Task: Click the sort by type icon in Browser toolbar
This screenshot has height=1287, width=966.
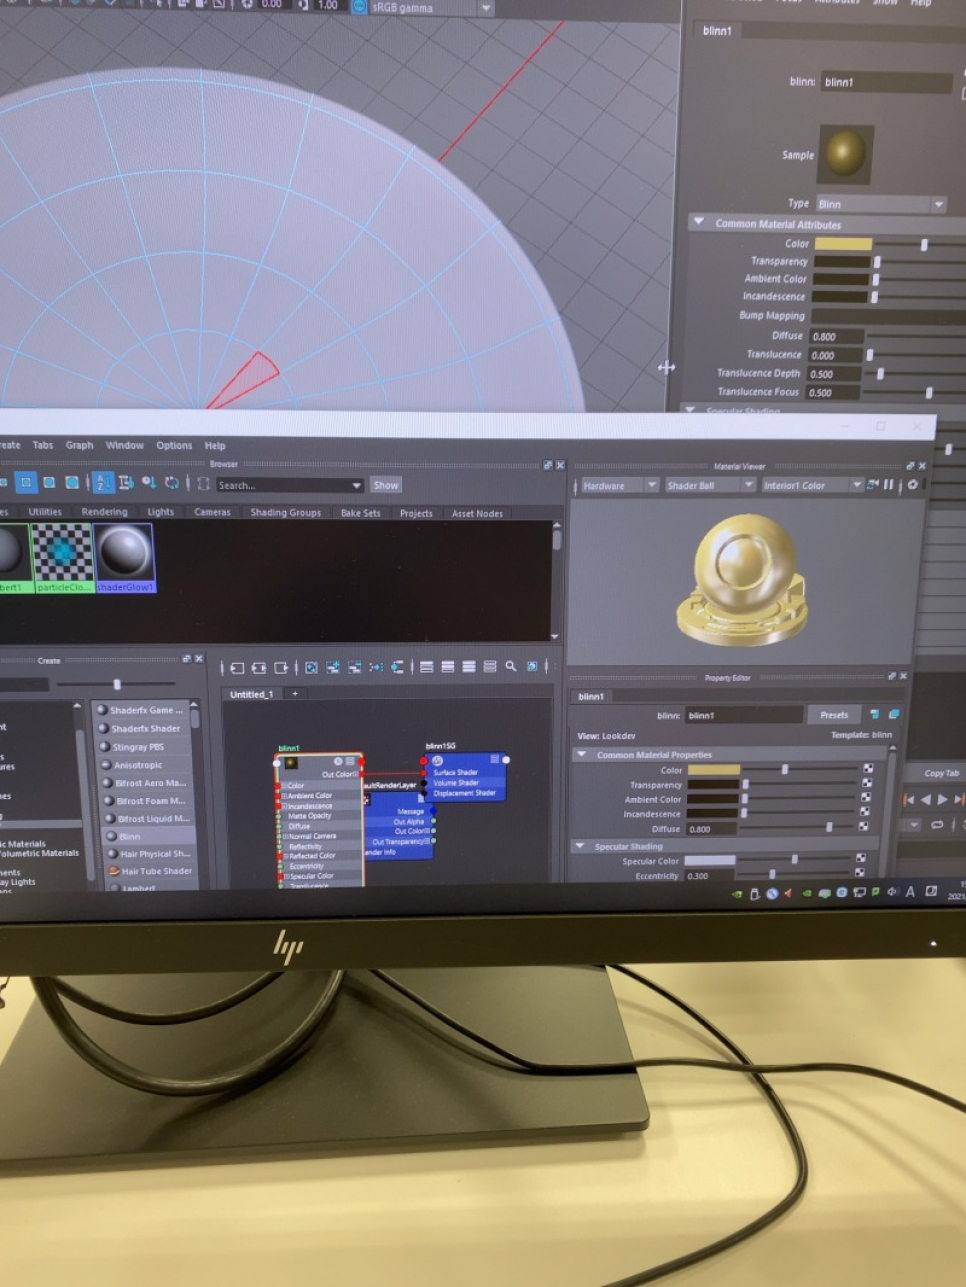Action: [x=126, y=483]
